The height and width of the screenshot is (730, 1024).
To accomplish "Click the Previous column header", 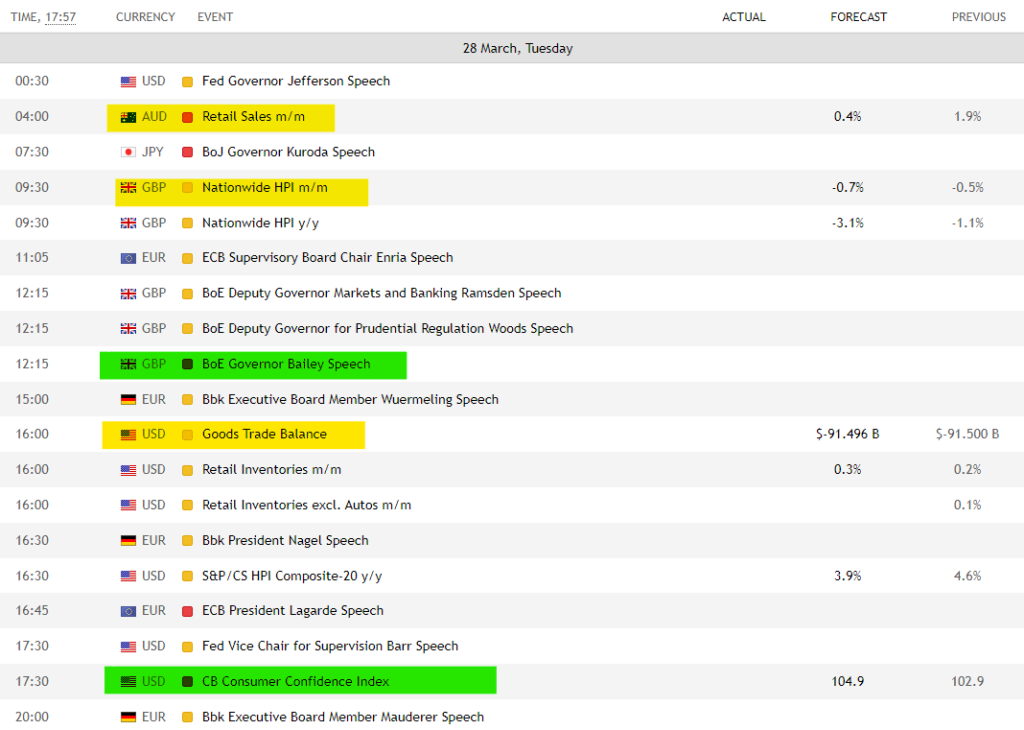I will [x=978, y=17].
